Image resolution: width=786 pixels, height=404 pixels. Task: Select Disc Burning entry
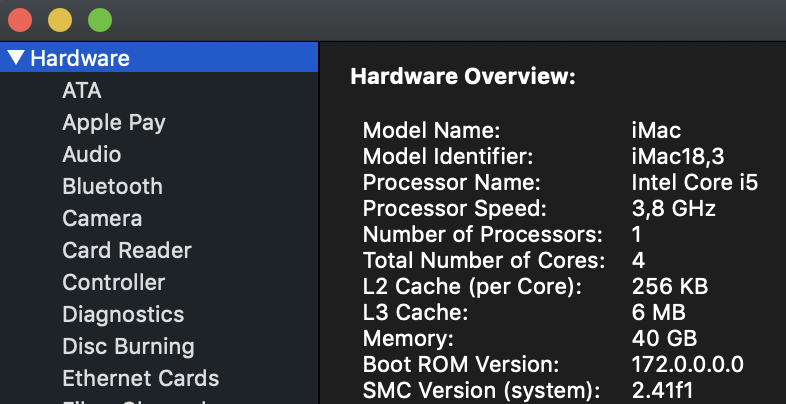(128, 346)
